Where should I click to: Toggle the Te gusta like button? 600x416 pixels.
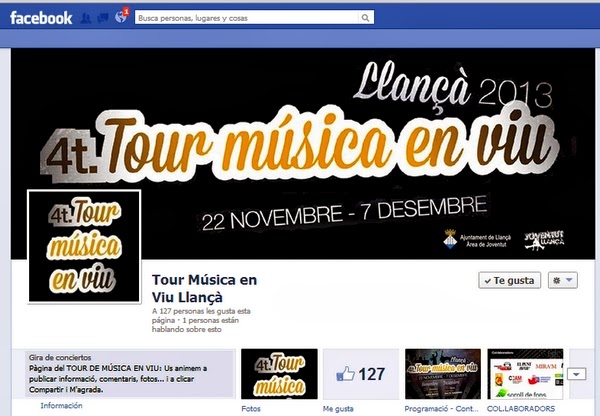(x=509, y=281)
